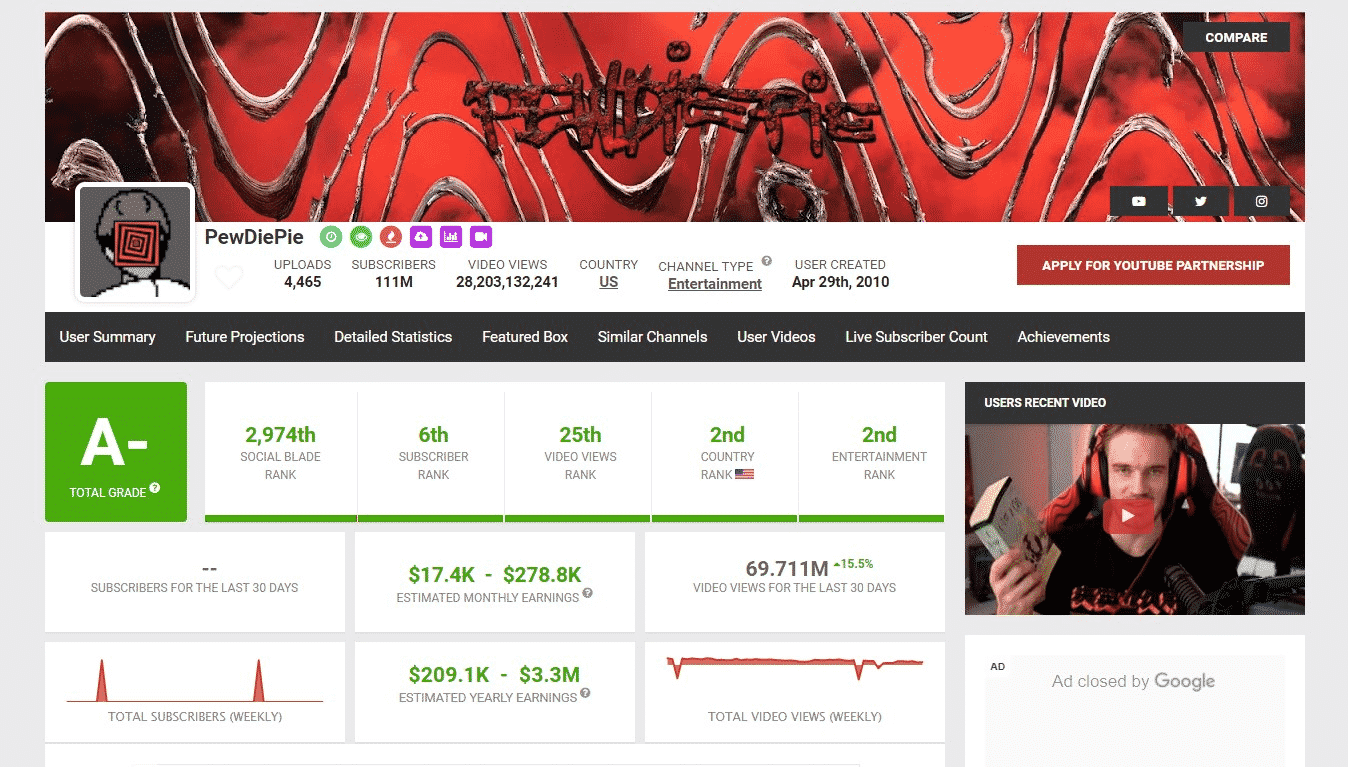Click help icon beside Estimated Yearly Earnings
The width and height of the screenshot is (1348, 767).
click(x=586, y=693)
